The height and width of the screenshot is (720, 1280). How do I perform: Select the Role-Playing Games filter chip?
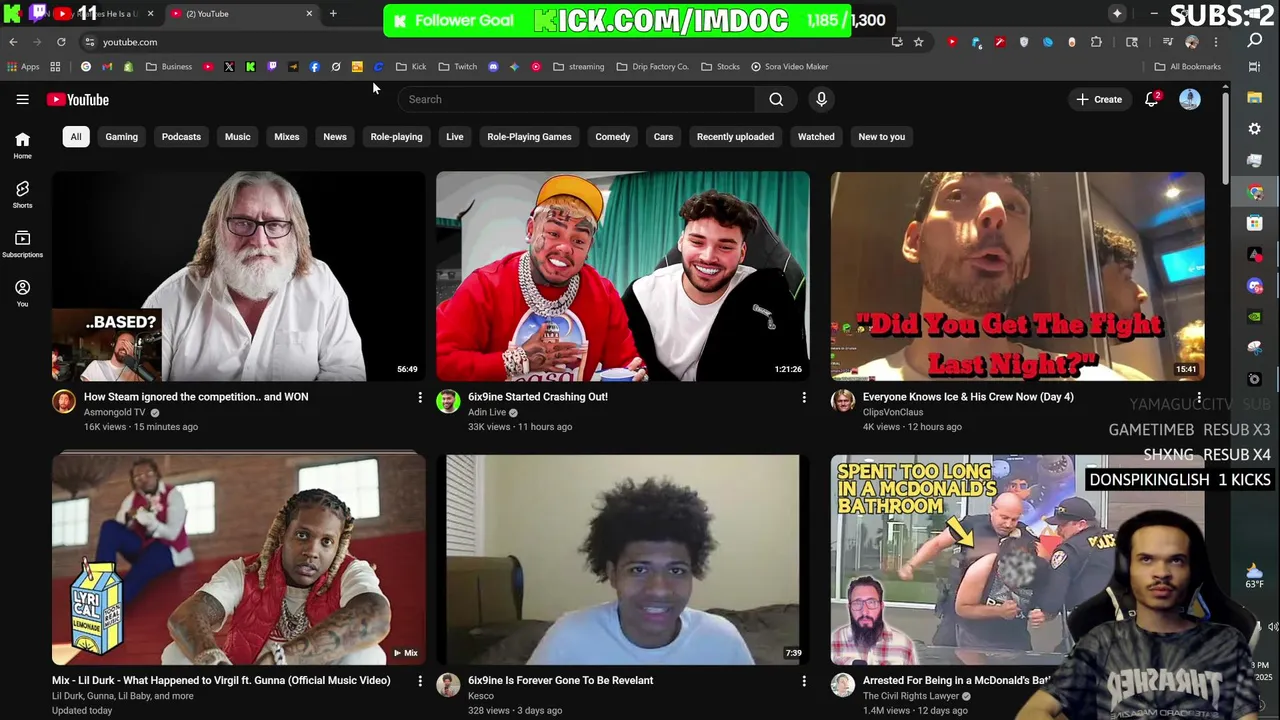(x=529, y=136)
